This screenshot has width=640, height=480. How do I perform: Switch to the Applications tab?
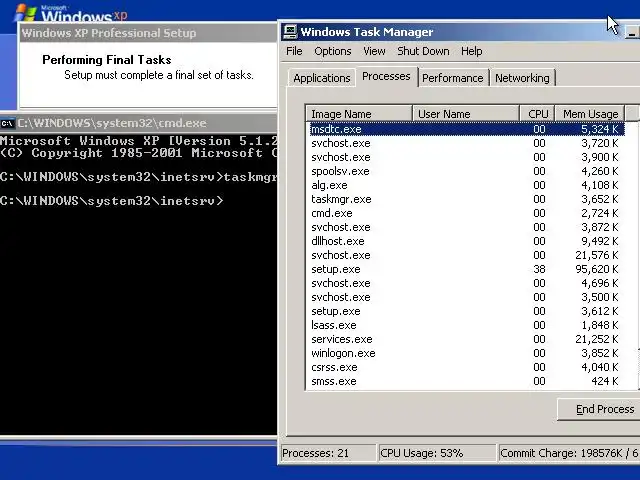pos(322,78)
